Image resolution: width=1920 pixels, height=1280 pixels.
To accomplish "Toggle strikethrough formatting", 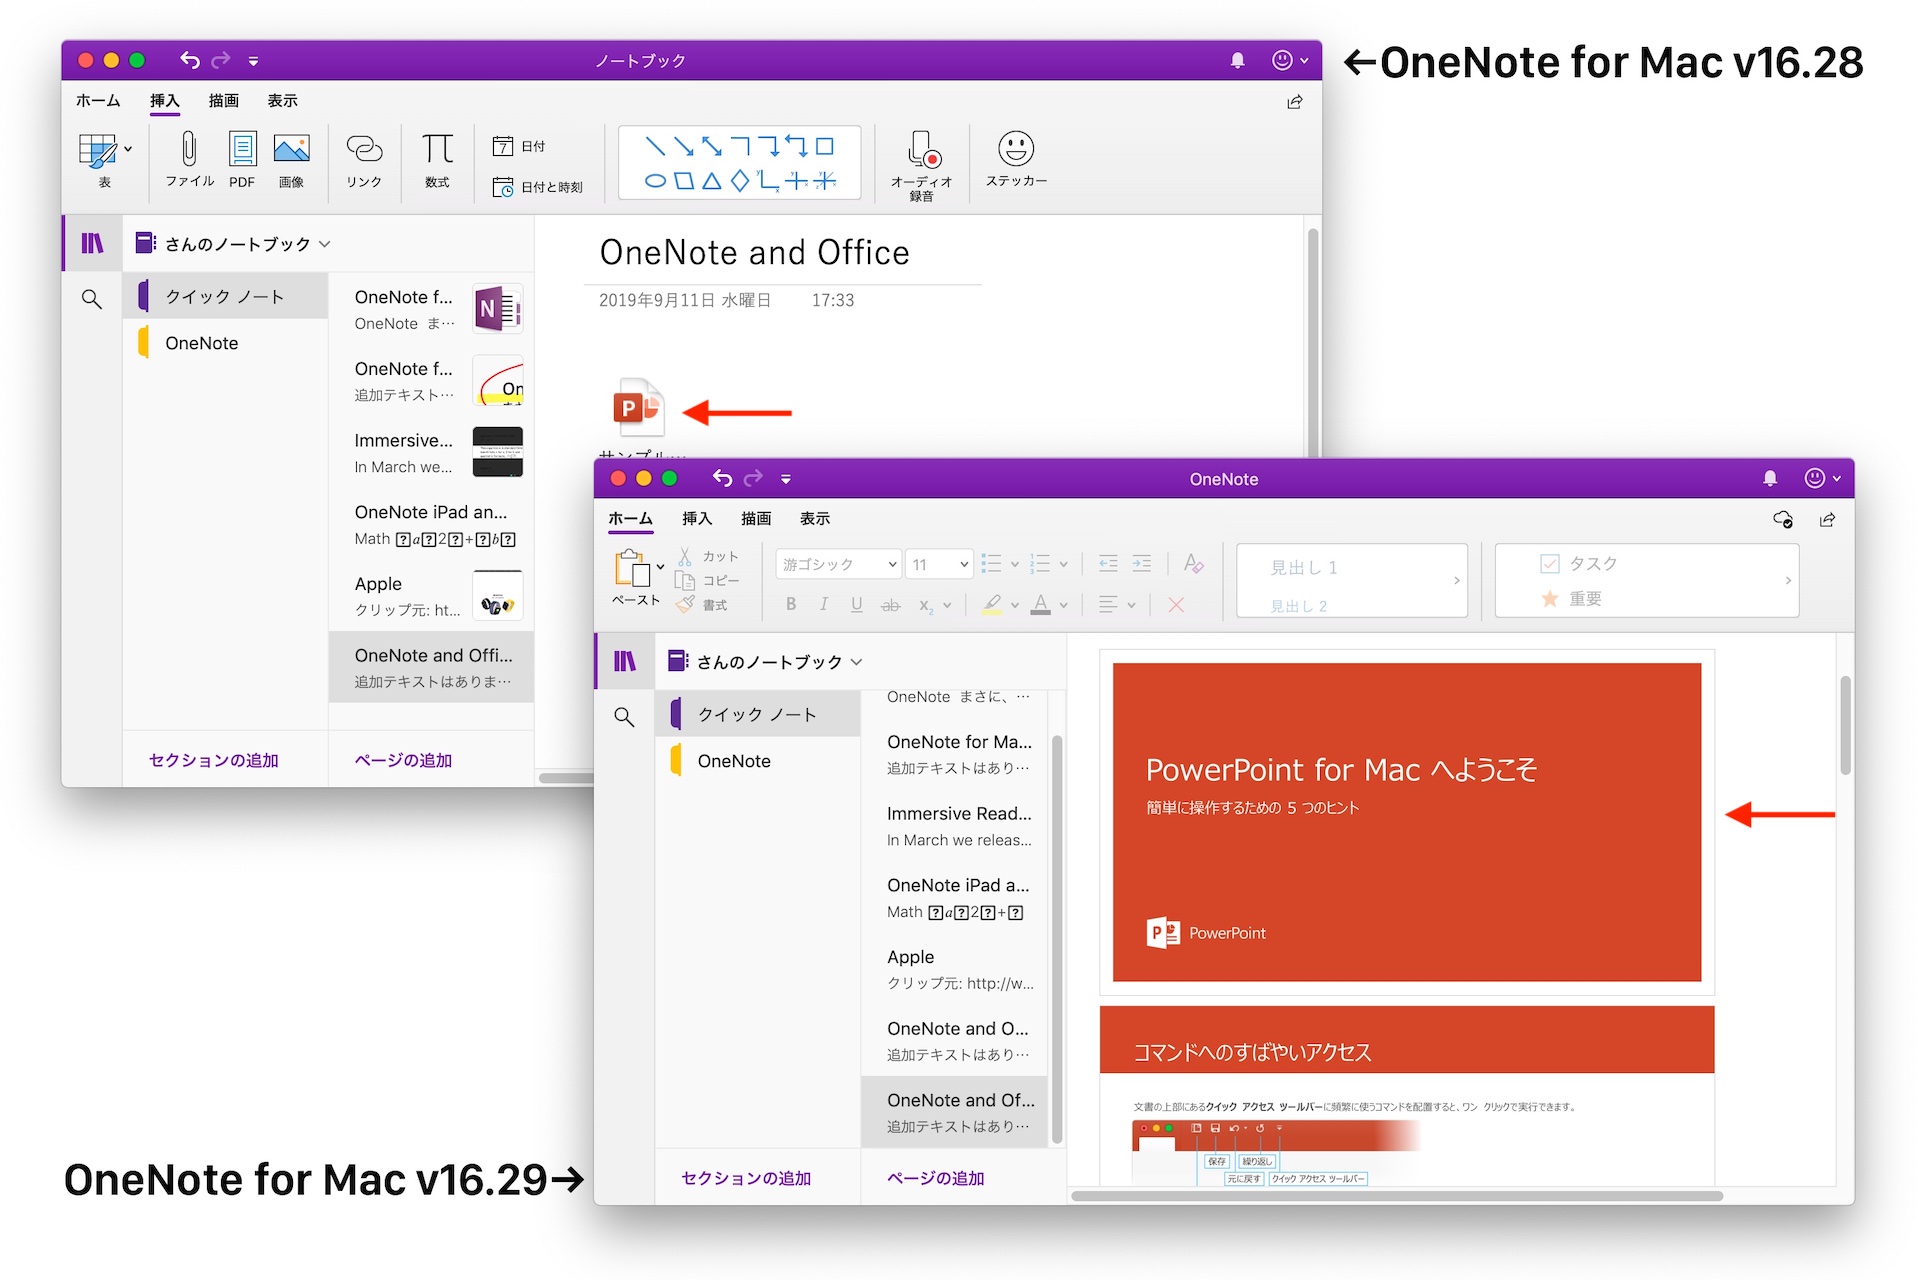I will coord(890,605).
